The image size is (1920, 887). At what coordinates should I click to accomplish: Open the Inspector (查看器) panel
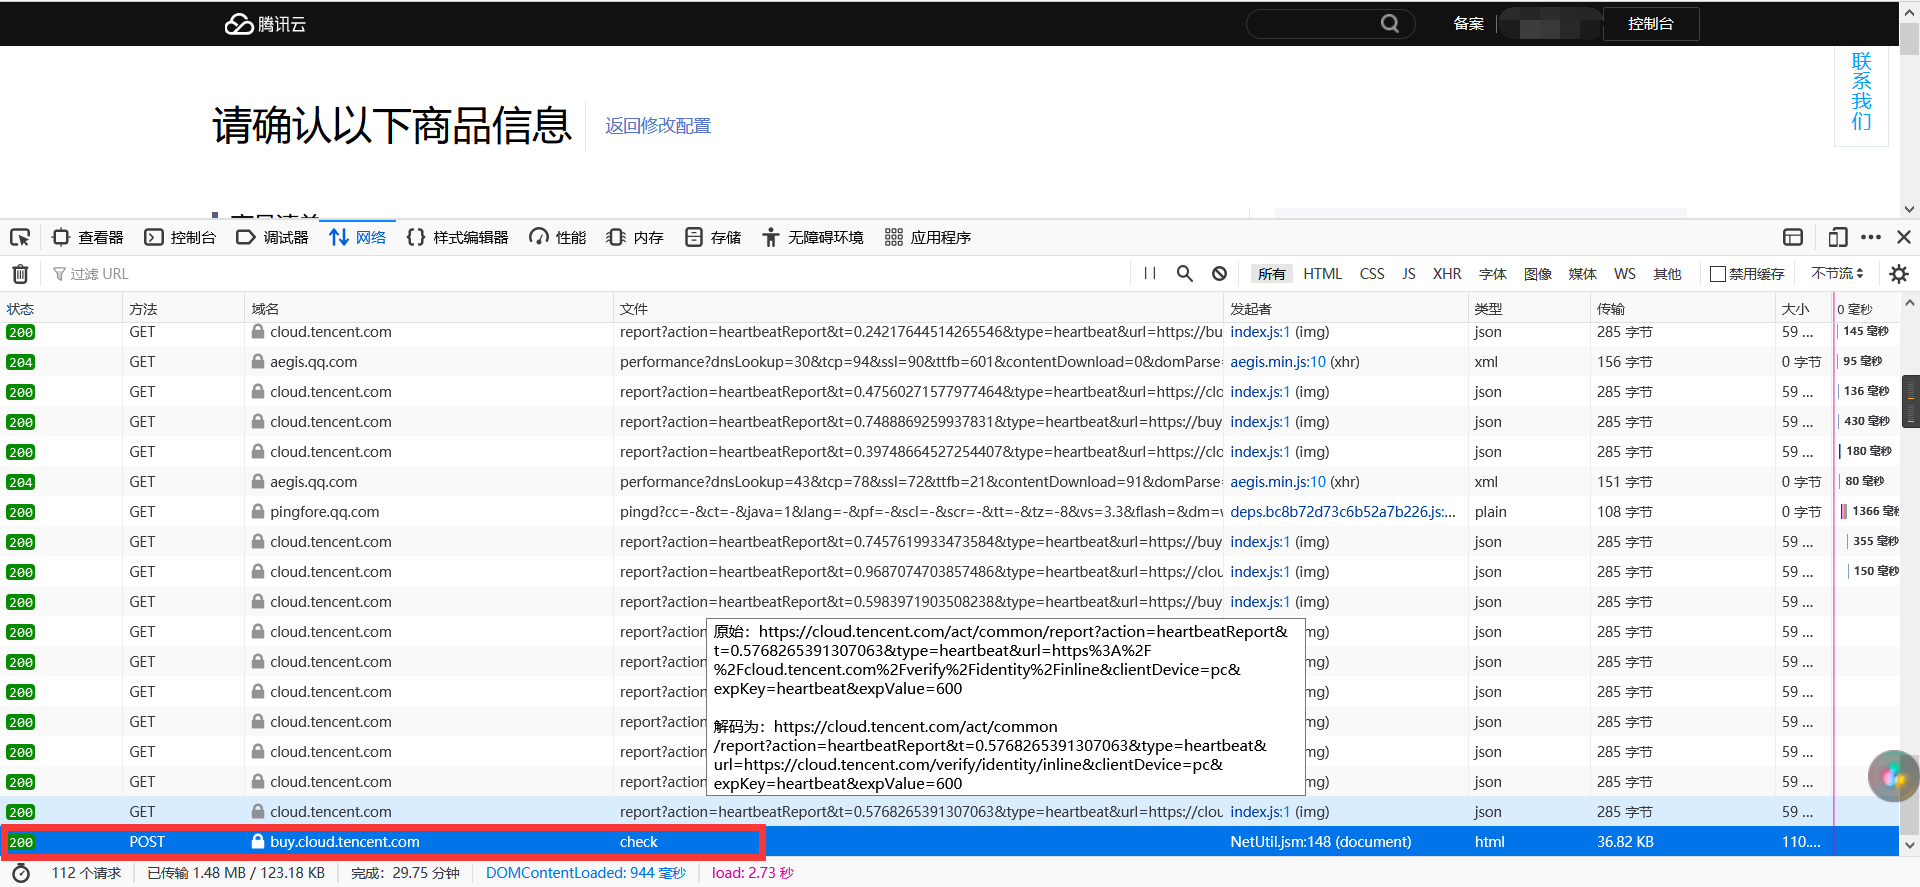pos(88,237)
